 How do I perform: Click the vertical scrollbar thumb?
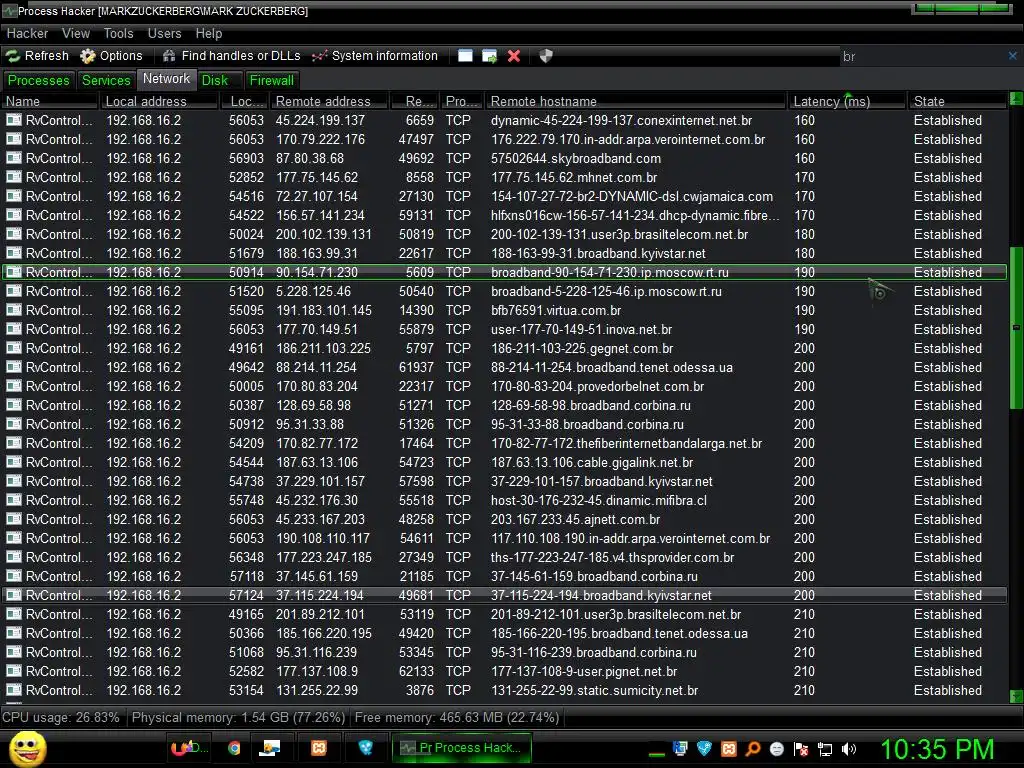pos(1016,327)
